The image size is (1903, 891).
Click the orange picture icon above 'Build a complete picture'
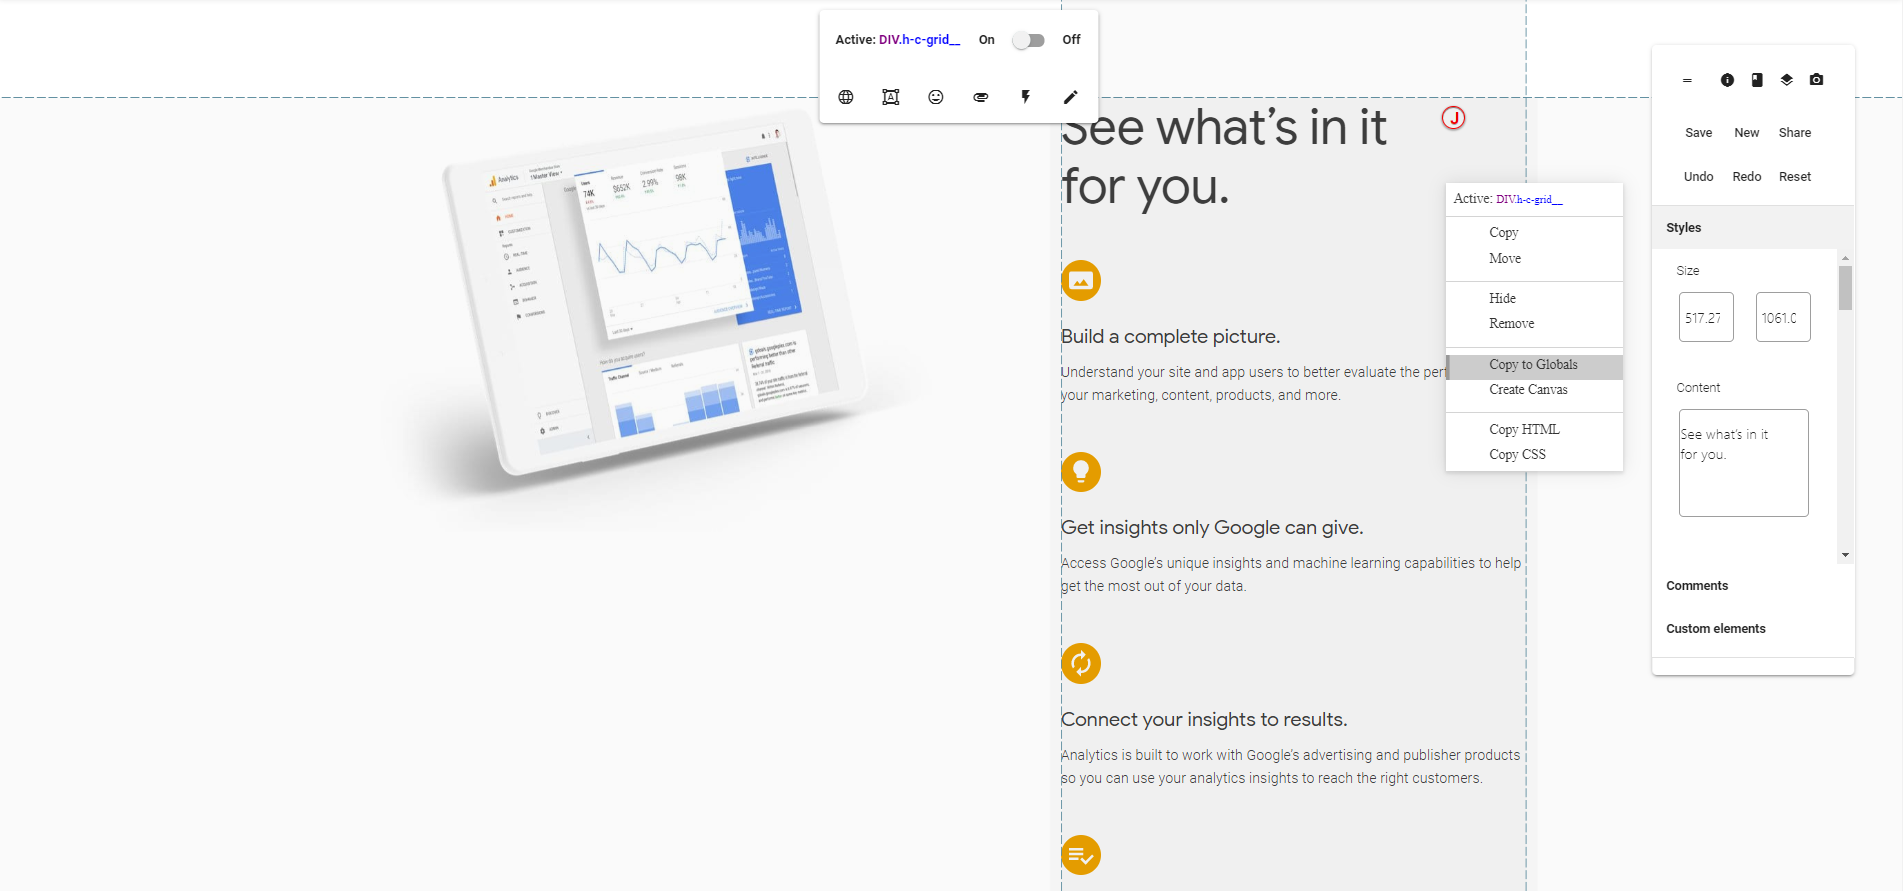click(1081, 281)
